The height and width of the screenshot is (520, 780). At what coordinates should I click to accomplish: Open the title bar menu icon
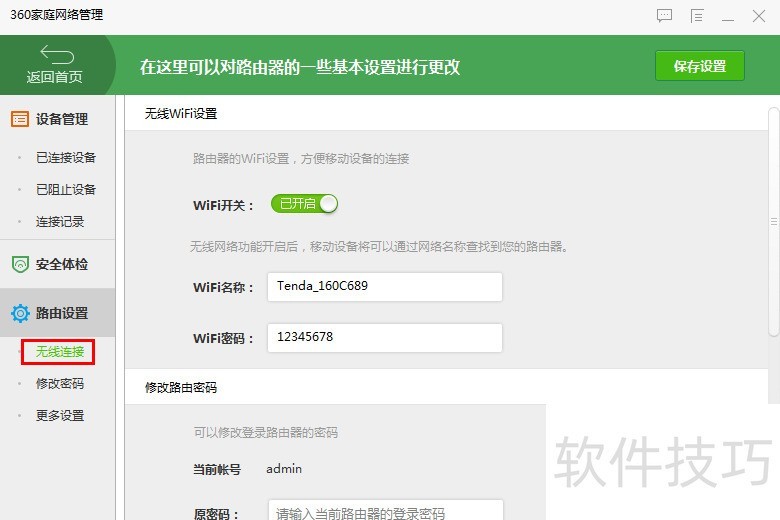[x=697, y=16]
